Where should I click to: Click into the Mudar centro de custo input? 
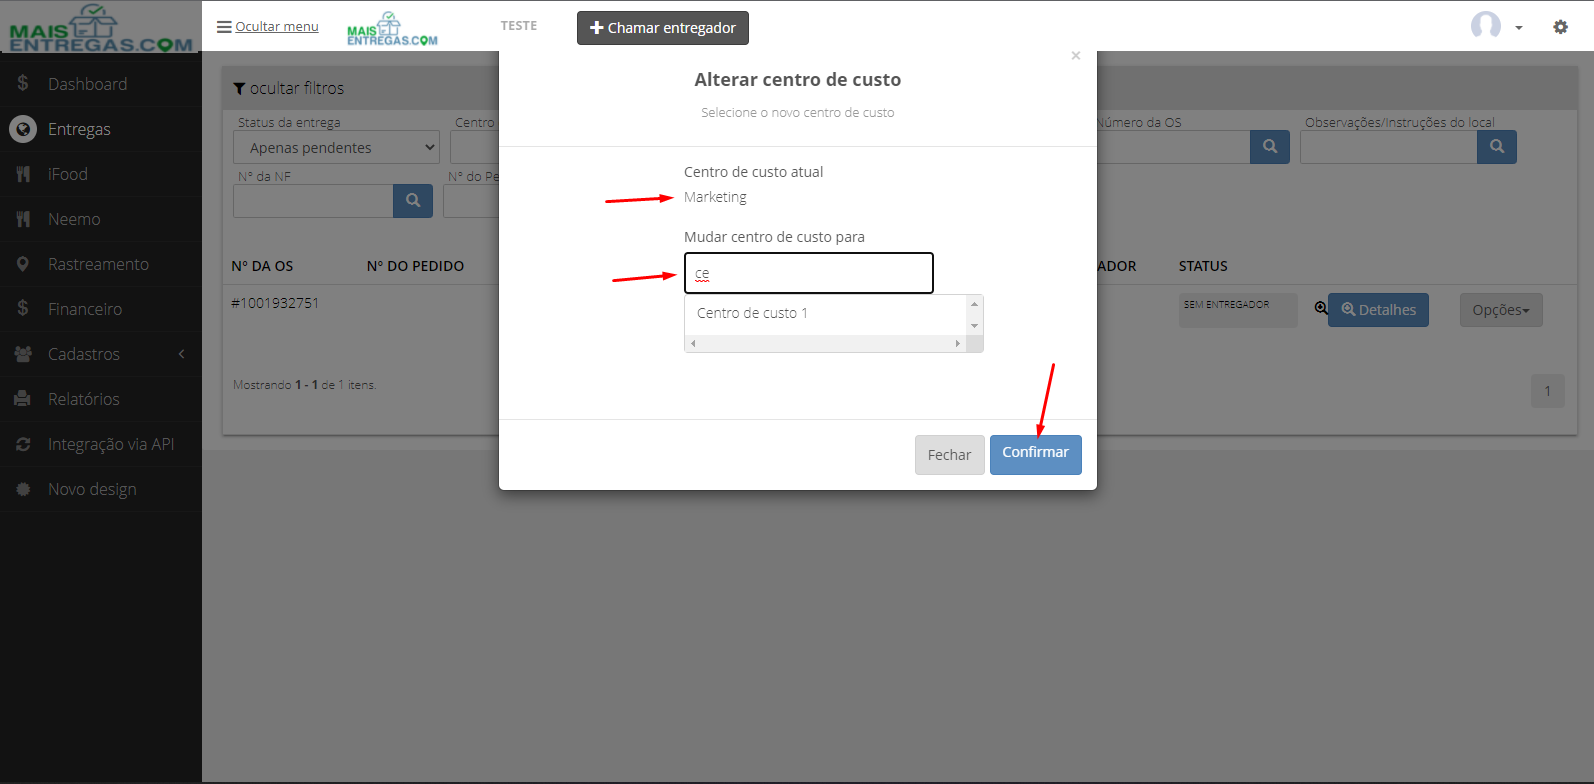[x=809, y=273]
